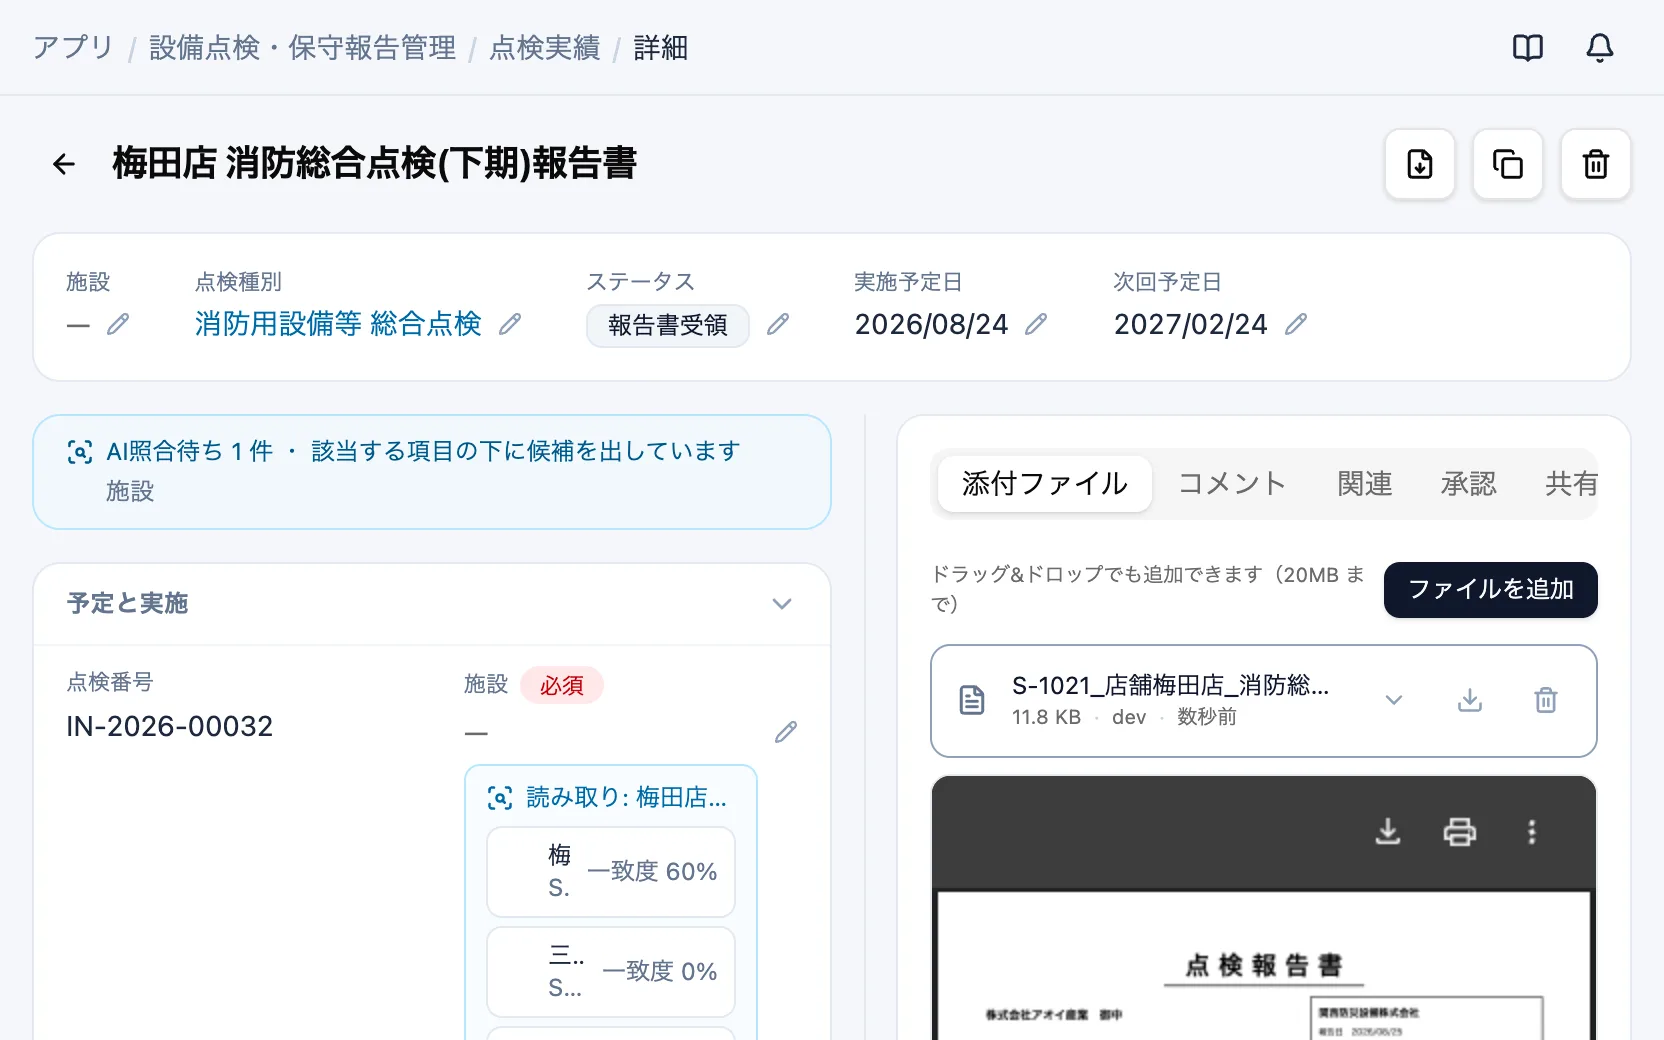Edit 次回予定日 2027/02/24 pencil
Viewport: 1664px width, 1040px height.
click(1296, 324)
